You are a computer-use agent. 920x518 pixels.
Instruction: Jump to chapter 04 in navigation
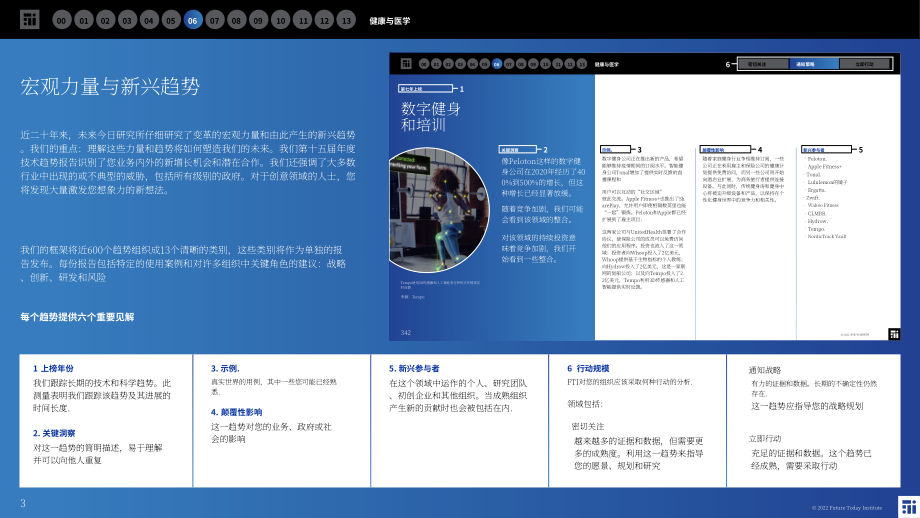coord(149,21)
